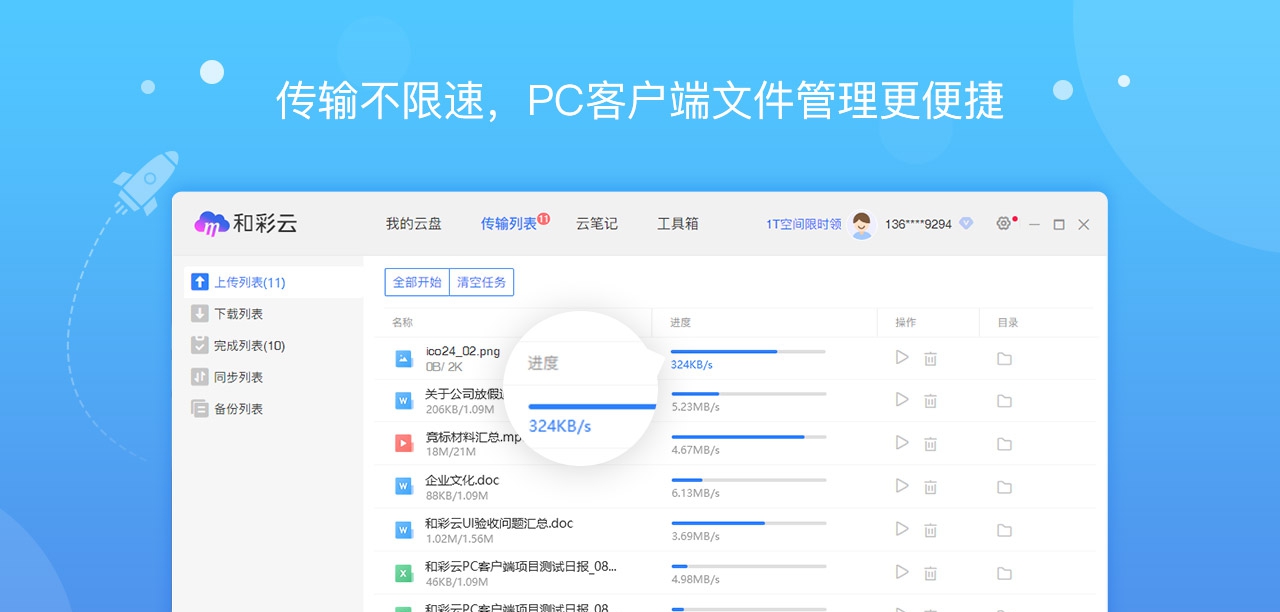This screenshot has width=1280, height=612.
Task: Click the diamond VIP icon beside the phone number
Action: (x=965, y=224)
